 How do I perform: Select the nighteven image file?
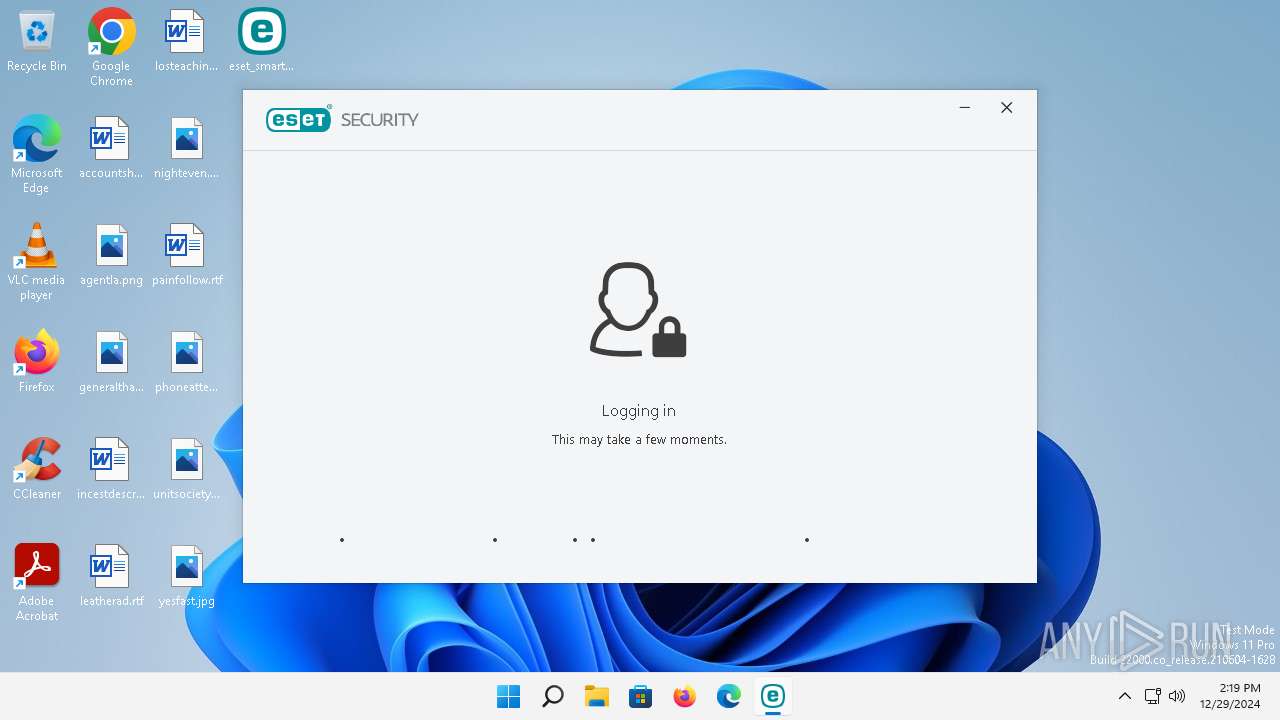(186, 148)
